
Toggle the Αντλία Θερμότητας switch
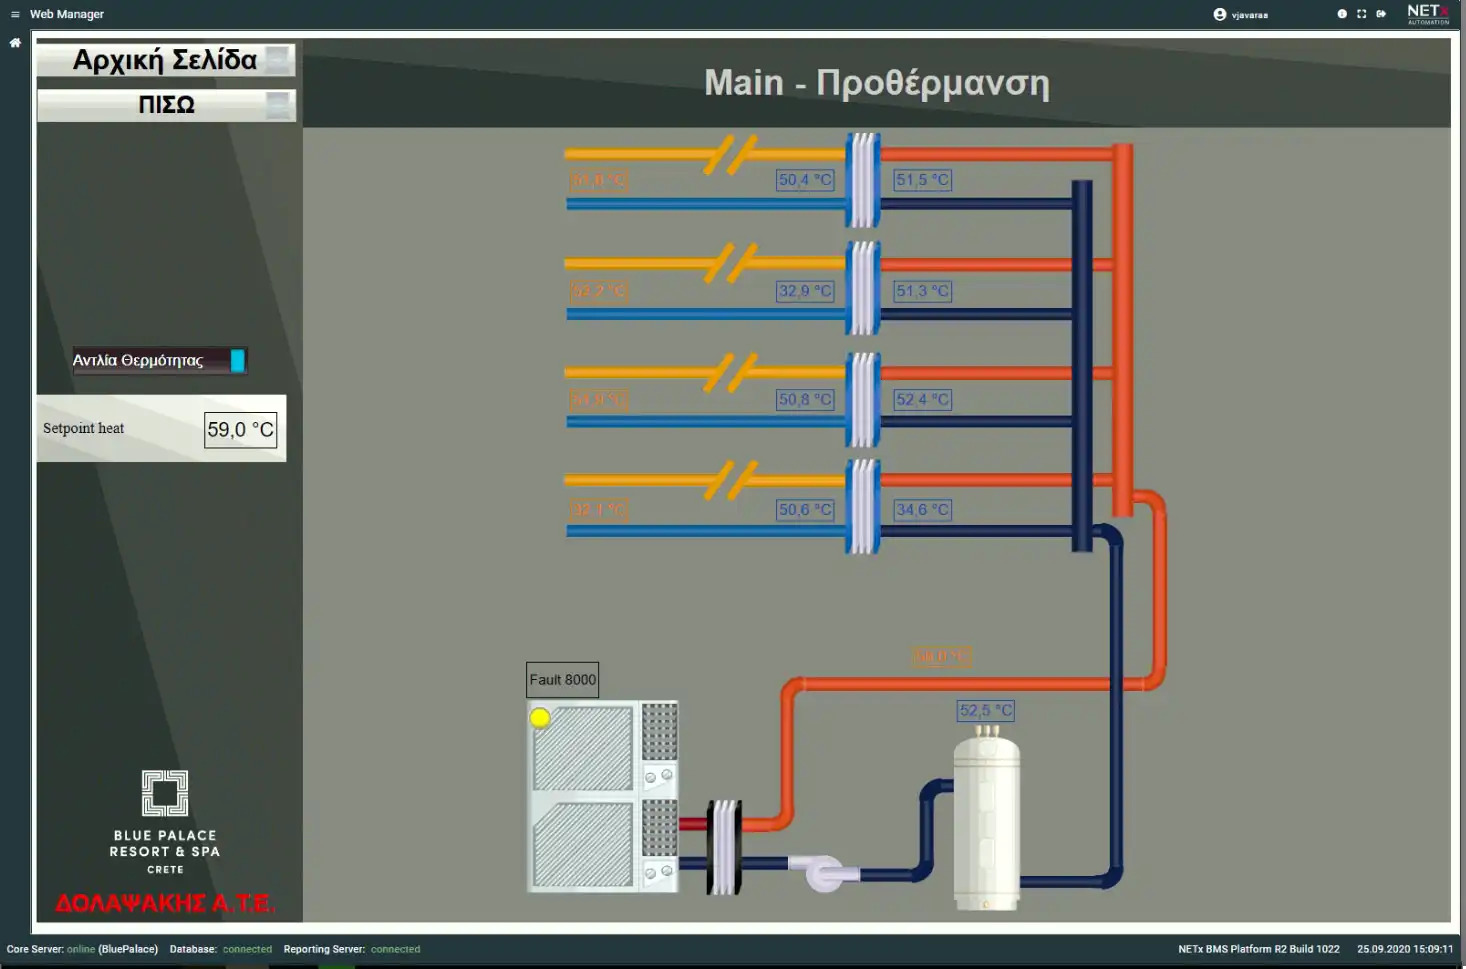[x=237, y=360]
